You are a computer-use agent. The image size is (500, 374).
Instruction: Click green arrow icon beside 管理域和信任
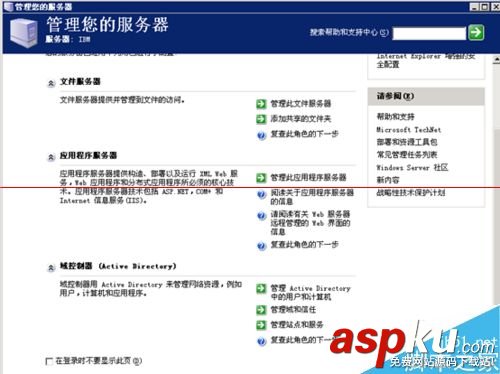pos(261,310)
